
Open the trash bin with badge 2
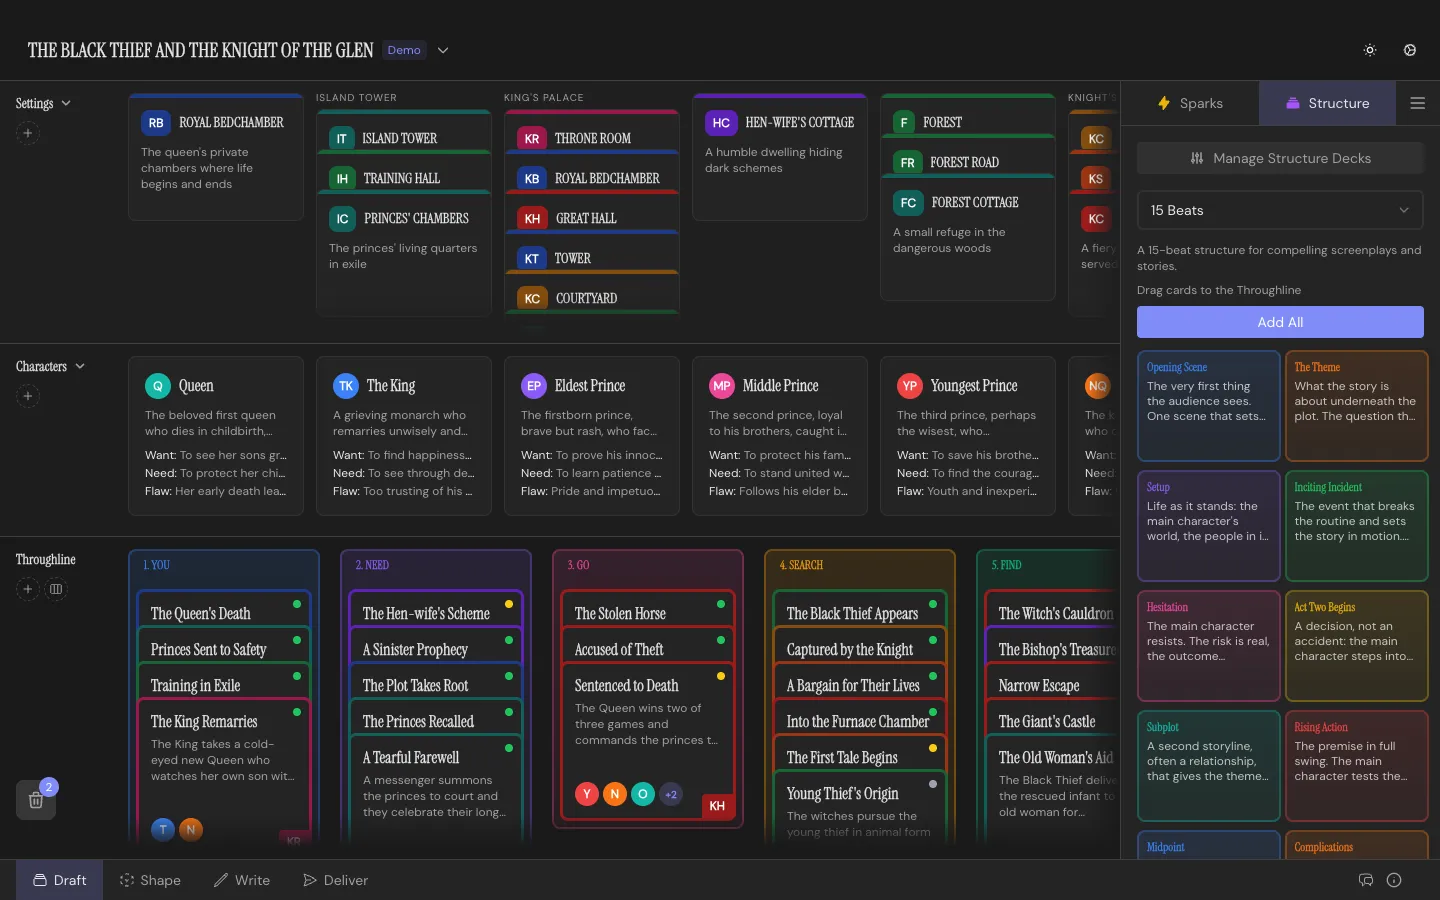coord(36,800)
